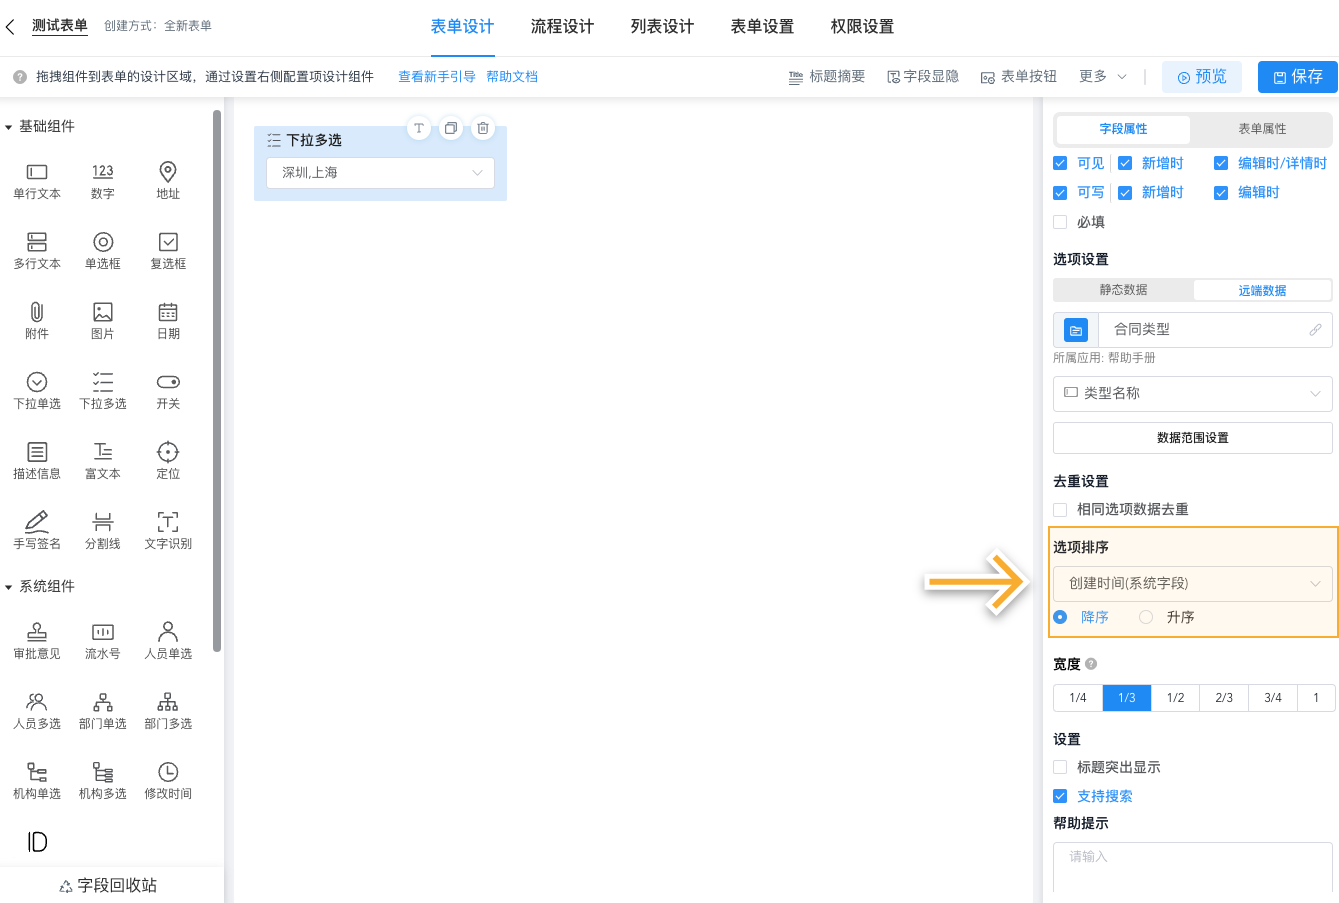Open the 选项排序 dropdown showing 创建时间(系统字段)
The image size is (1339, 903).
point(1192,583)
